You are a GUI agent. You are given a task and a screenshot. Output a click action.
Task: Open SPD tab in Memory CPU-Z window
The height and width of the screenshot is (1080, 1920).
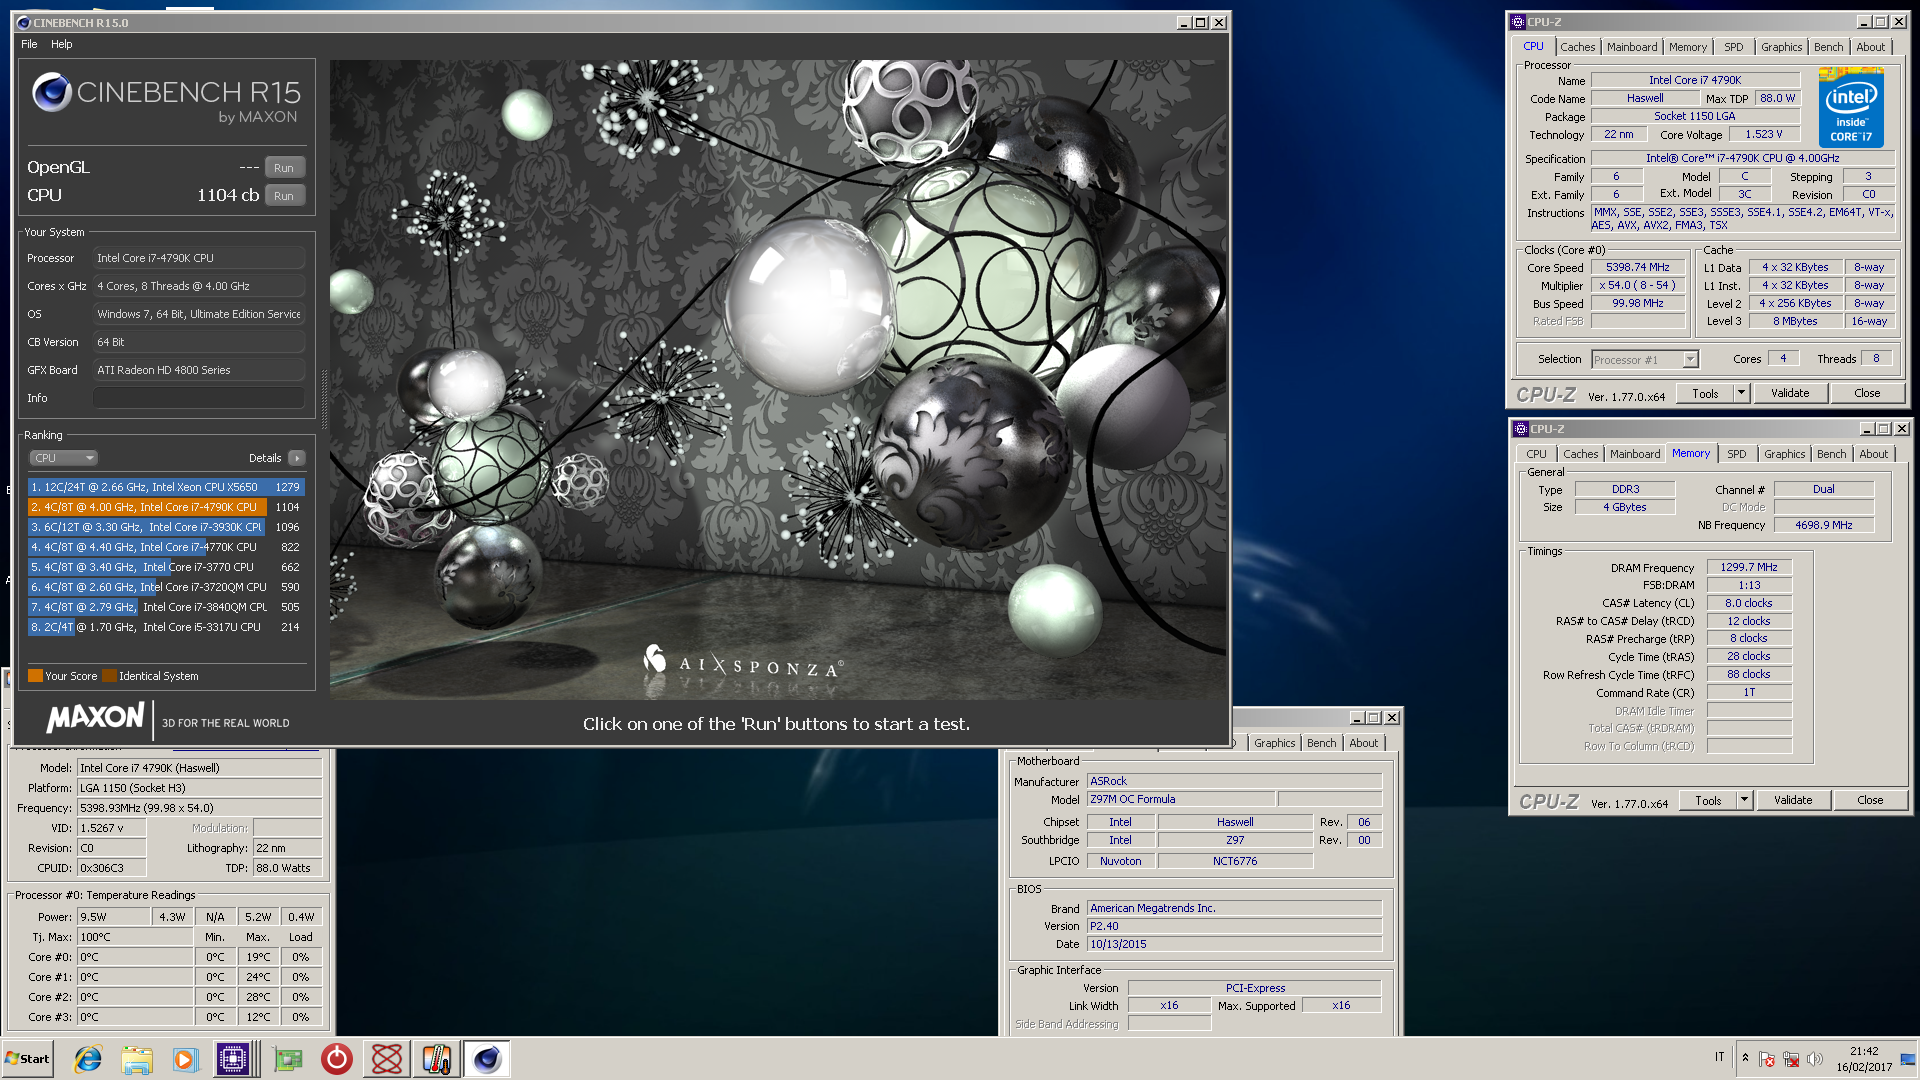click(1736, 454)
